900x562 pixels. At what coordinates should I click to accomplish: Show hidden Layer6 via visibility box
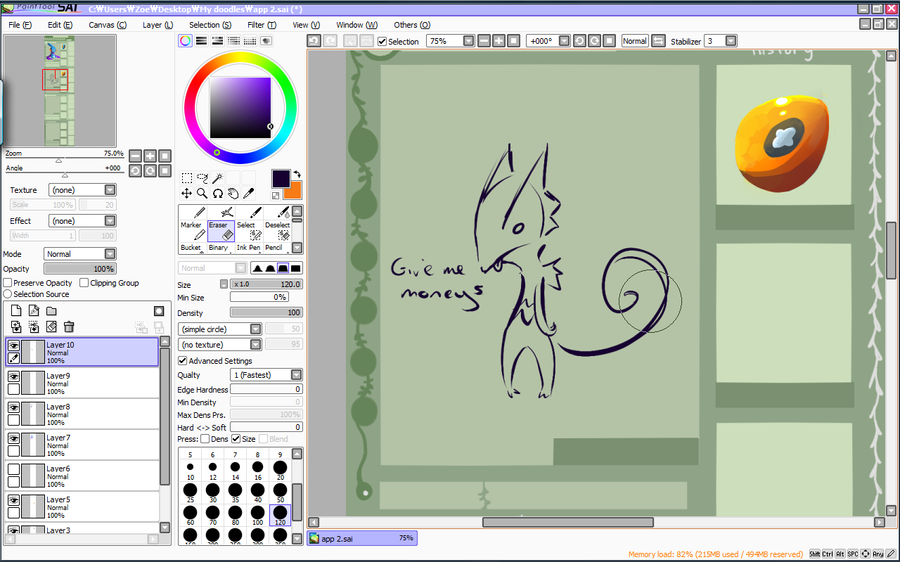[14, 469]
